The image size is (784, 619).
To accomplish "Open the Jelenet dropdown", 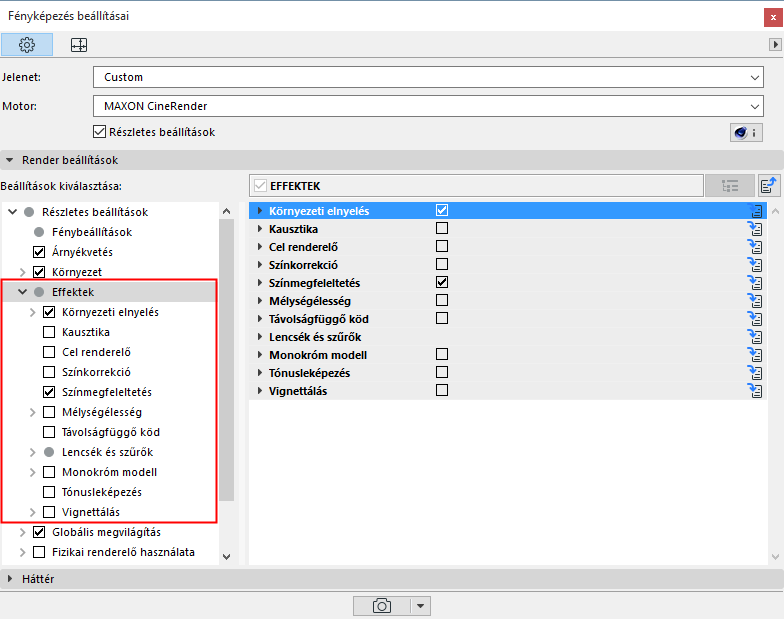I will (428, 78).
